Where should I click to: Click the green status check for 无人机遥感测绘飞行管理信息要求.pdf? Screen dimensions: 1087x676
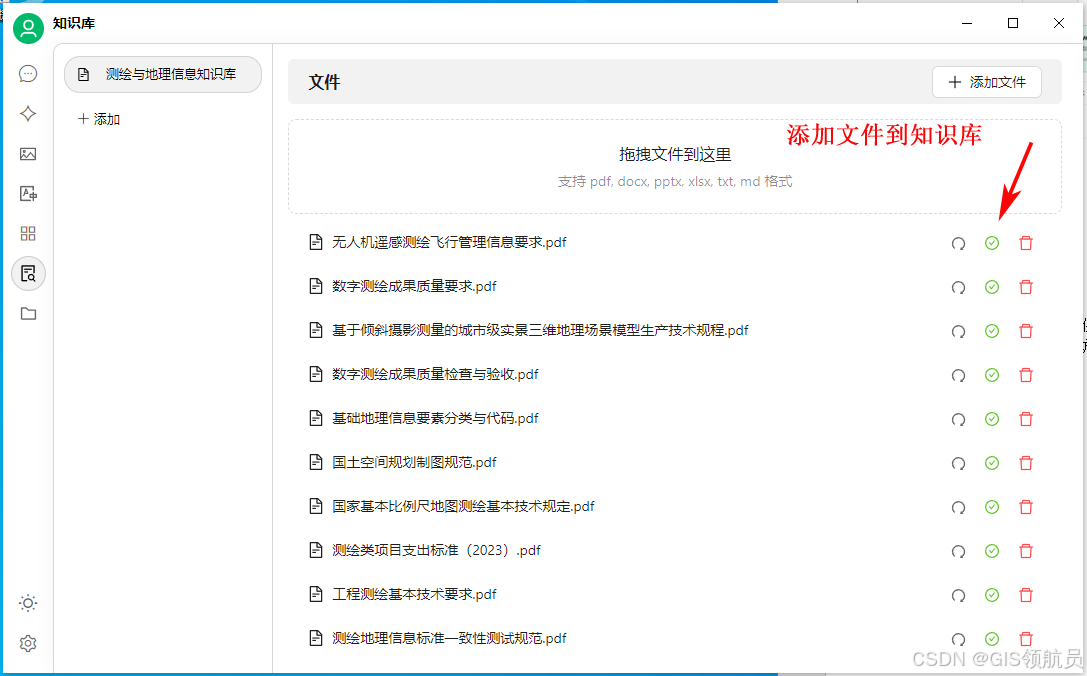992,243
